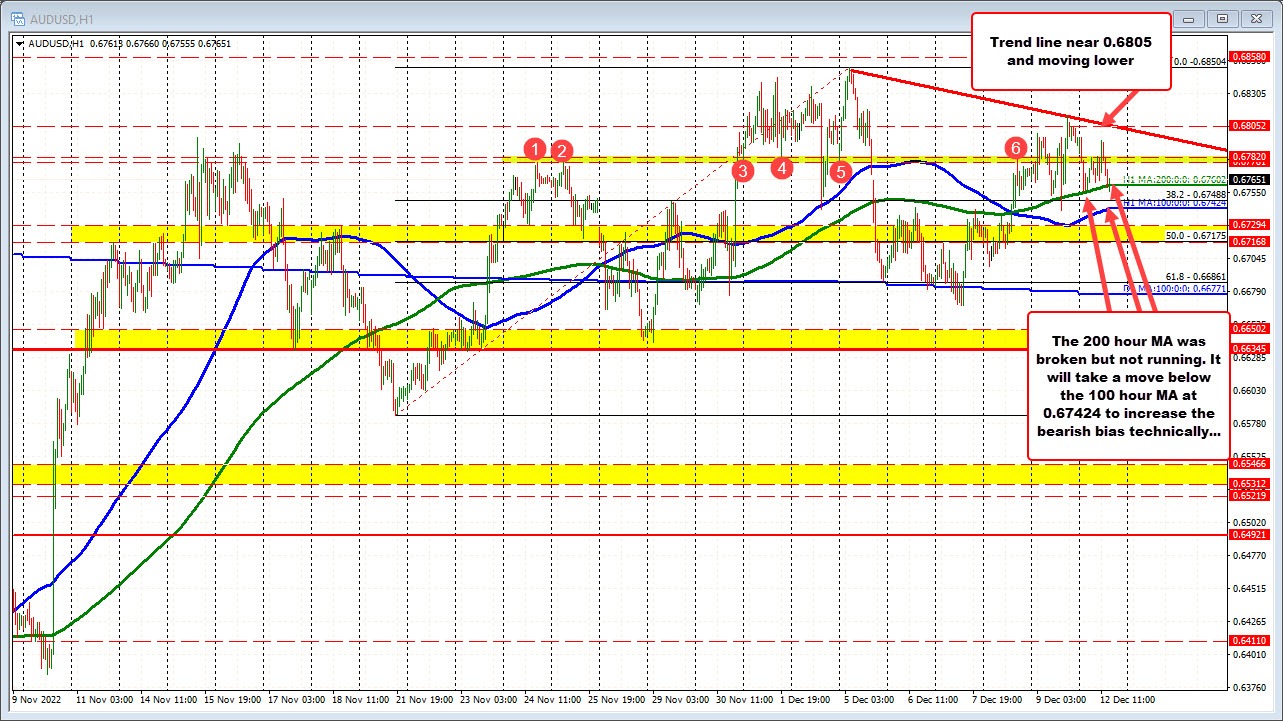Click red circle marker number 1

[x=536, y=149]
